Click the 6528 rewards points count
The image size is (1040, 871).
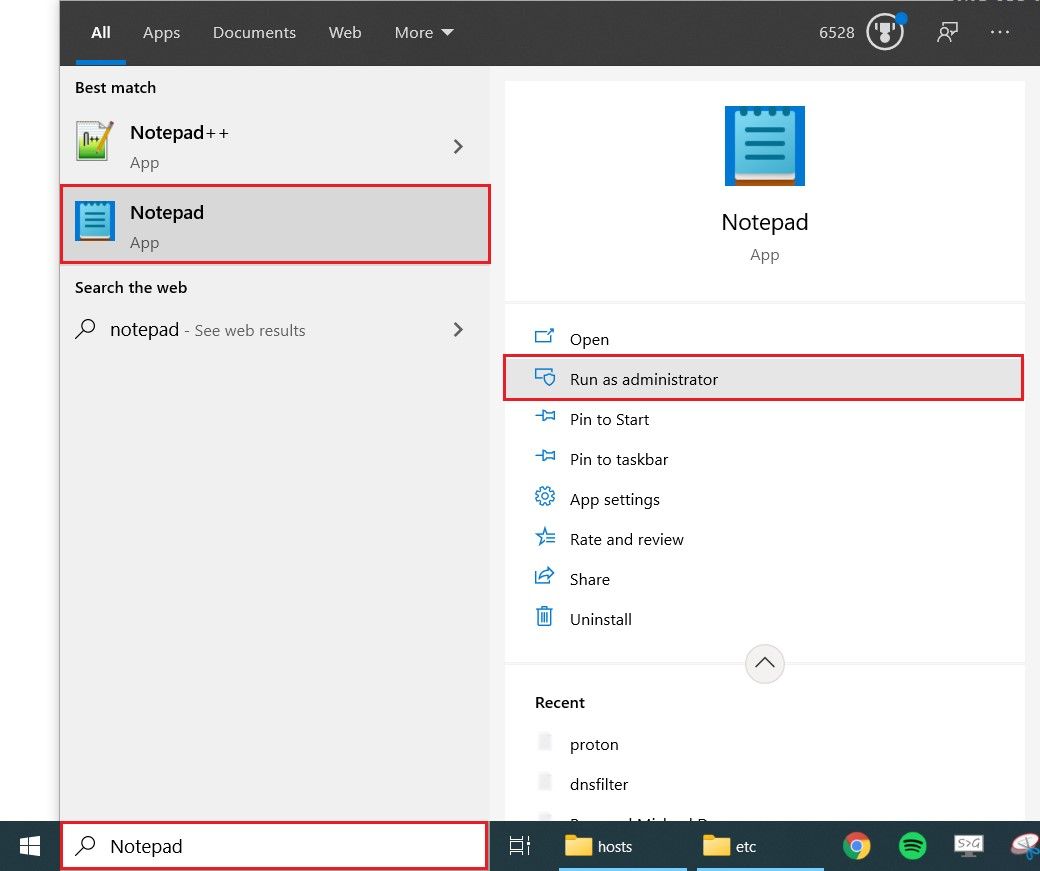click(836, 33)
